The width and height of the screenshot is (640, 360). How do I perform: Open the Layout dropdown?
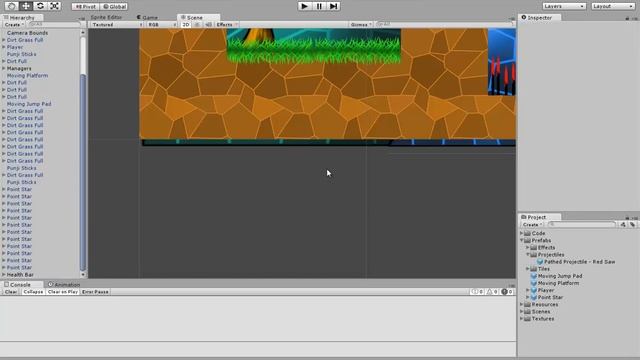point(613,6)
